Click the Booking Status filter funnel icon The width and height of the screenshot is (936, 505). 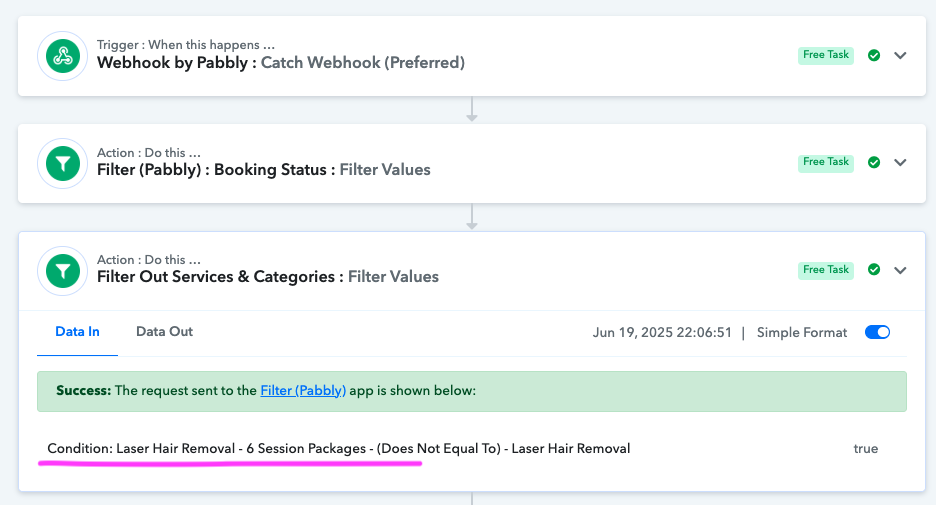click(x=62, y=163)
